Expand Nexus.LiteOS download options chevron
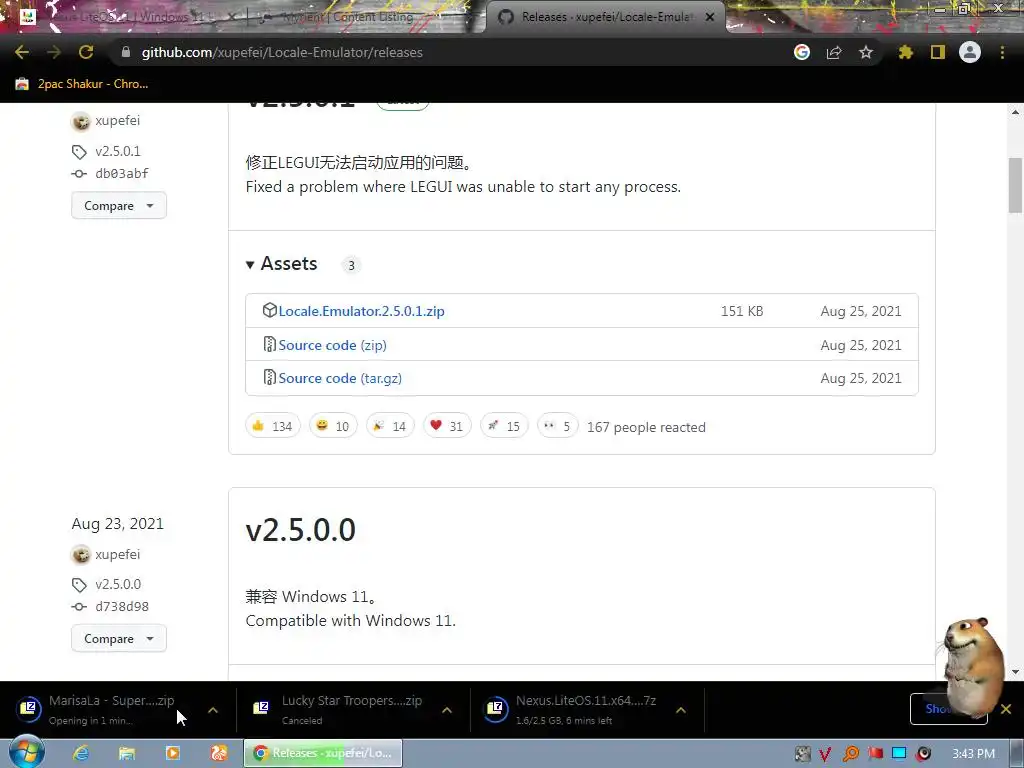This screenshot has height=768, width=1024. [x=680, y=710]
